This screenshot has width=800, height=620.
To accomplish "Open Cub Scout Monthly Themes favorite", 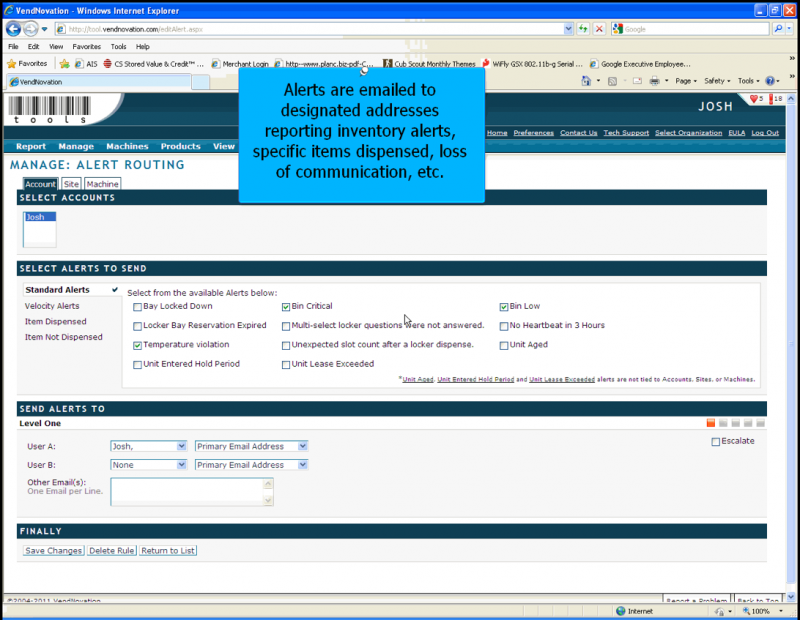I will point(430,64).
